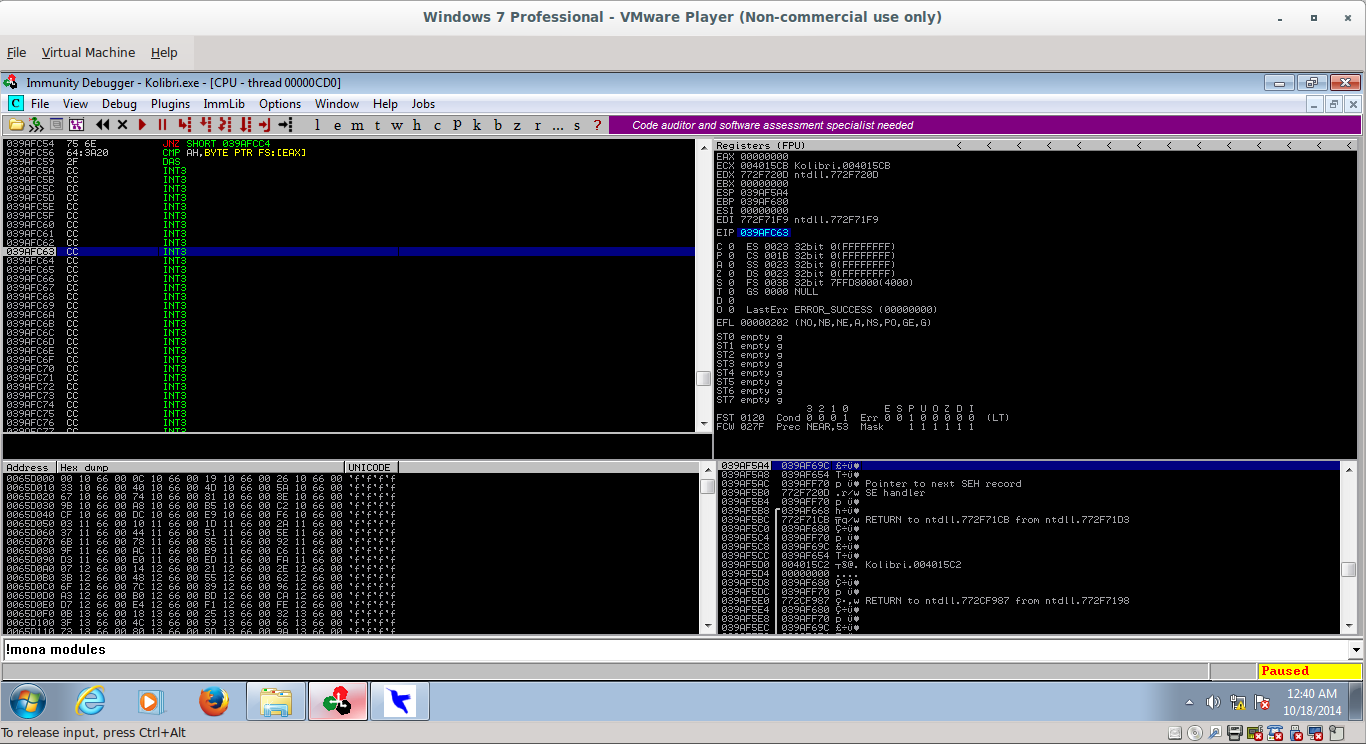The width and height of the screenshot is (1366, 744).
Task: Open Firefox from the taskbar
Action: tap(213, 702)
